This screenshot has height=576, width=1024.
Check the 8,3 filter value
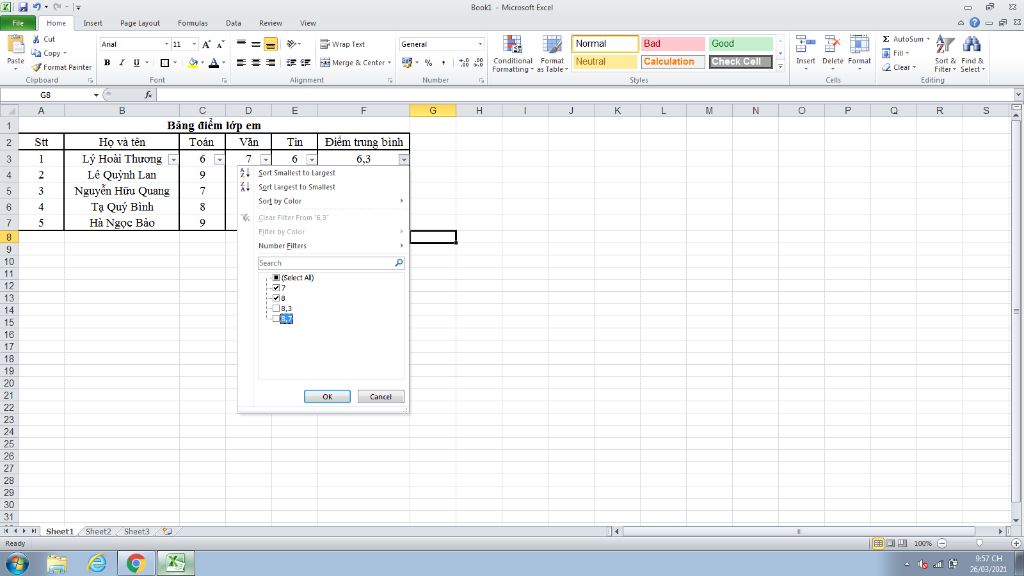[276, 308]
